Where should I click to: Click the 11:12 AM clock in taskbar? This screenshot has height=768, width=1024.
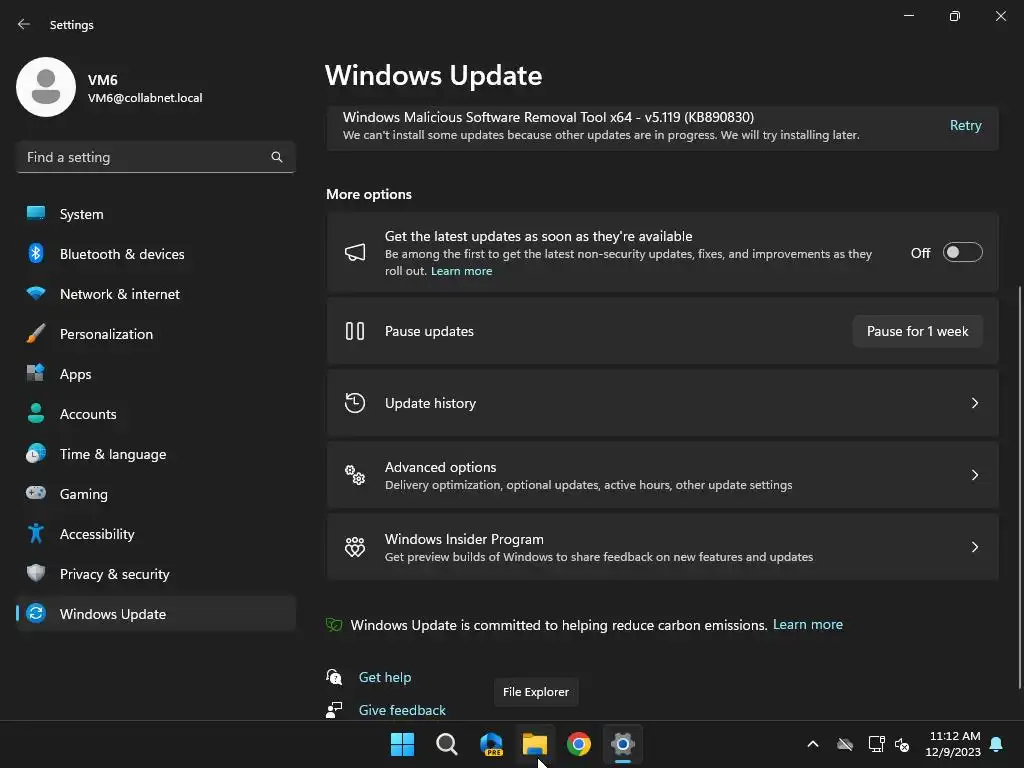(x=955, y=736)
